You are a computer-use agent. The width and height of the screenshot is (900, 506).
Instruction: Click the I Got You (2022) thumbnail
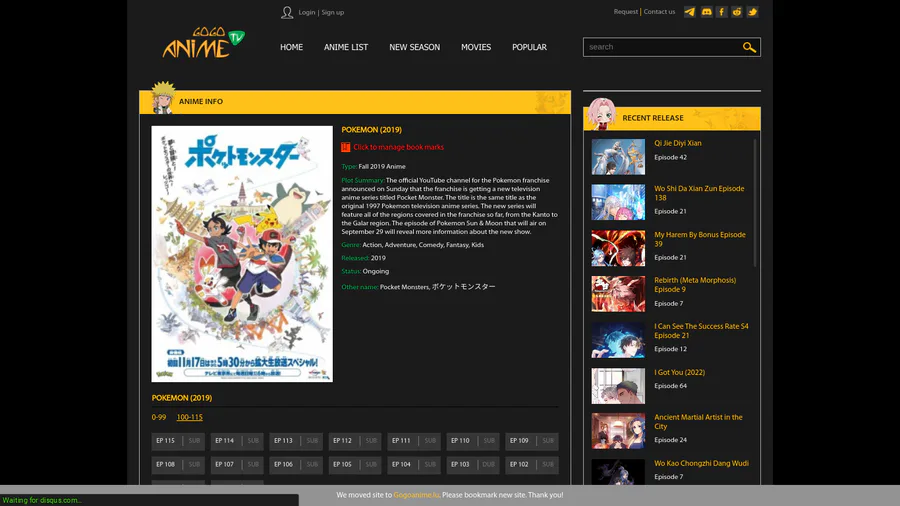click(x=618, y=386)
